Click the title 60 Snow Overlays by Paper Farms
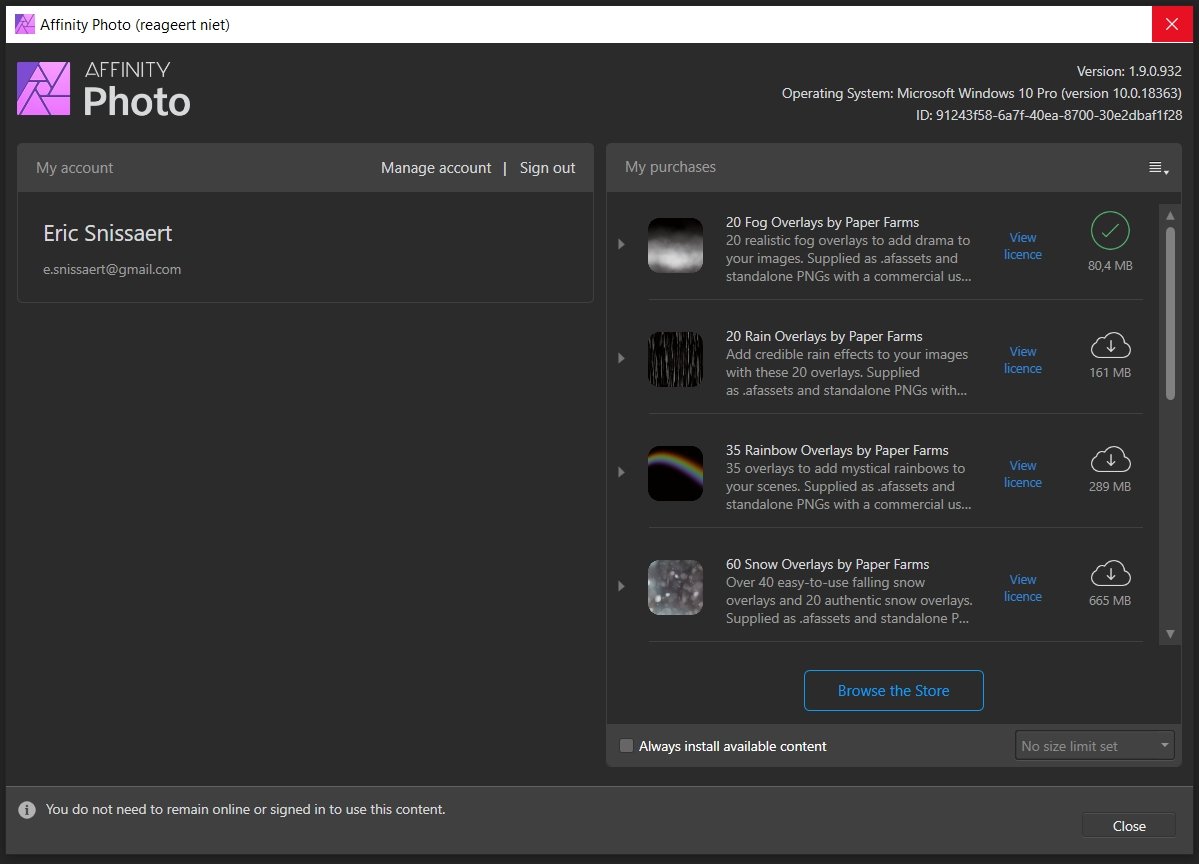This screenshot has height=864, width=1199. [827, 564]
